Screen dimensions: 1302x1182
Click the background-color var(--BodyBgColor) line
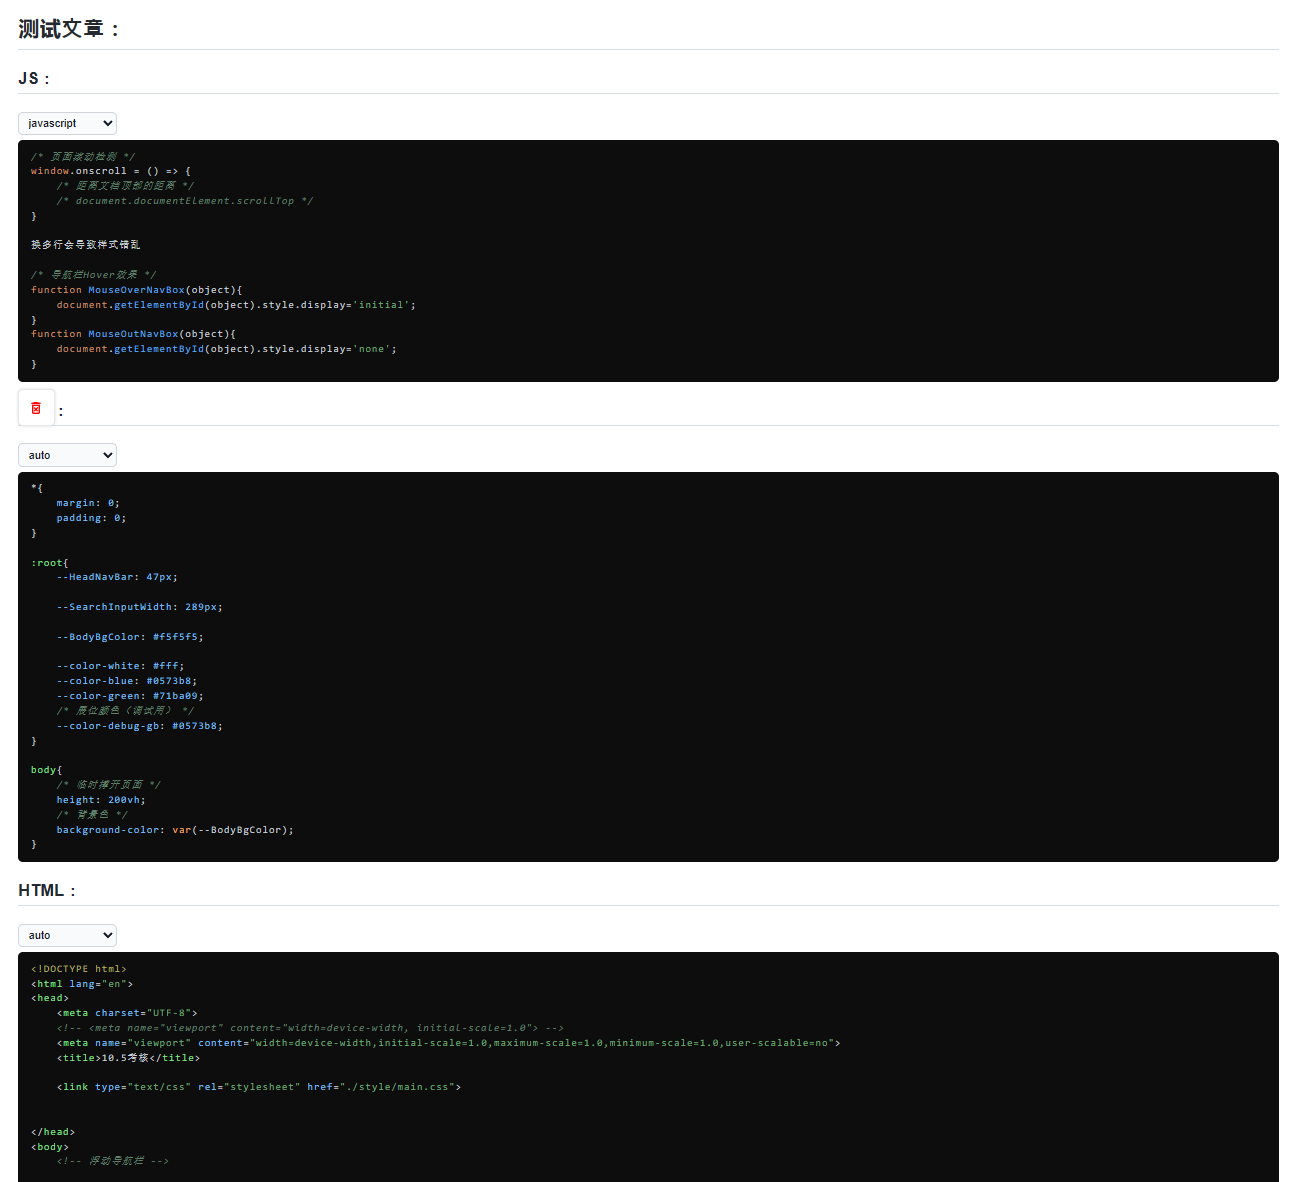point(173,829)
